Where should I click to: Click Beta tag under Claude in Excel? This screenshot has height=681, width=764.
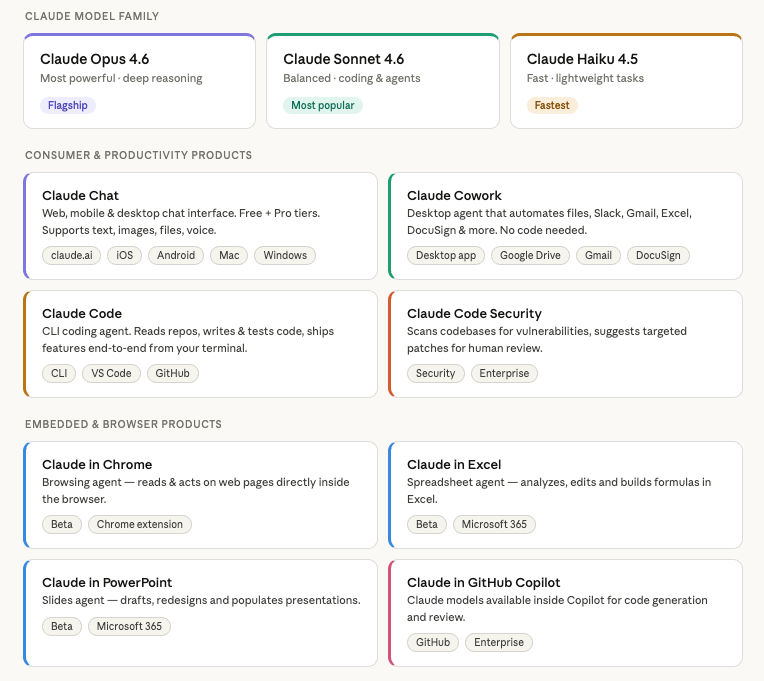(427, 524)
